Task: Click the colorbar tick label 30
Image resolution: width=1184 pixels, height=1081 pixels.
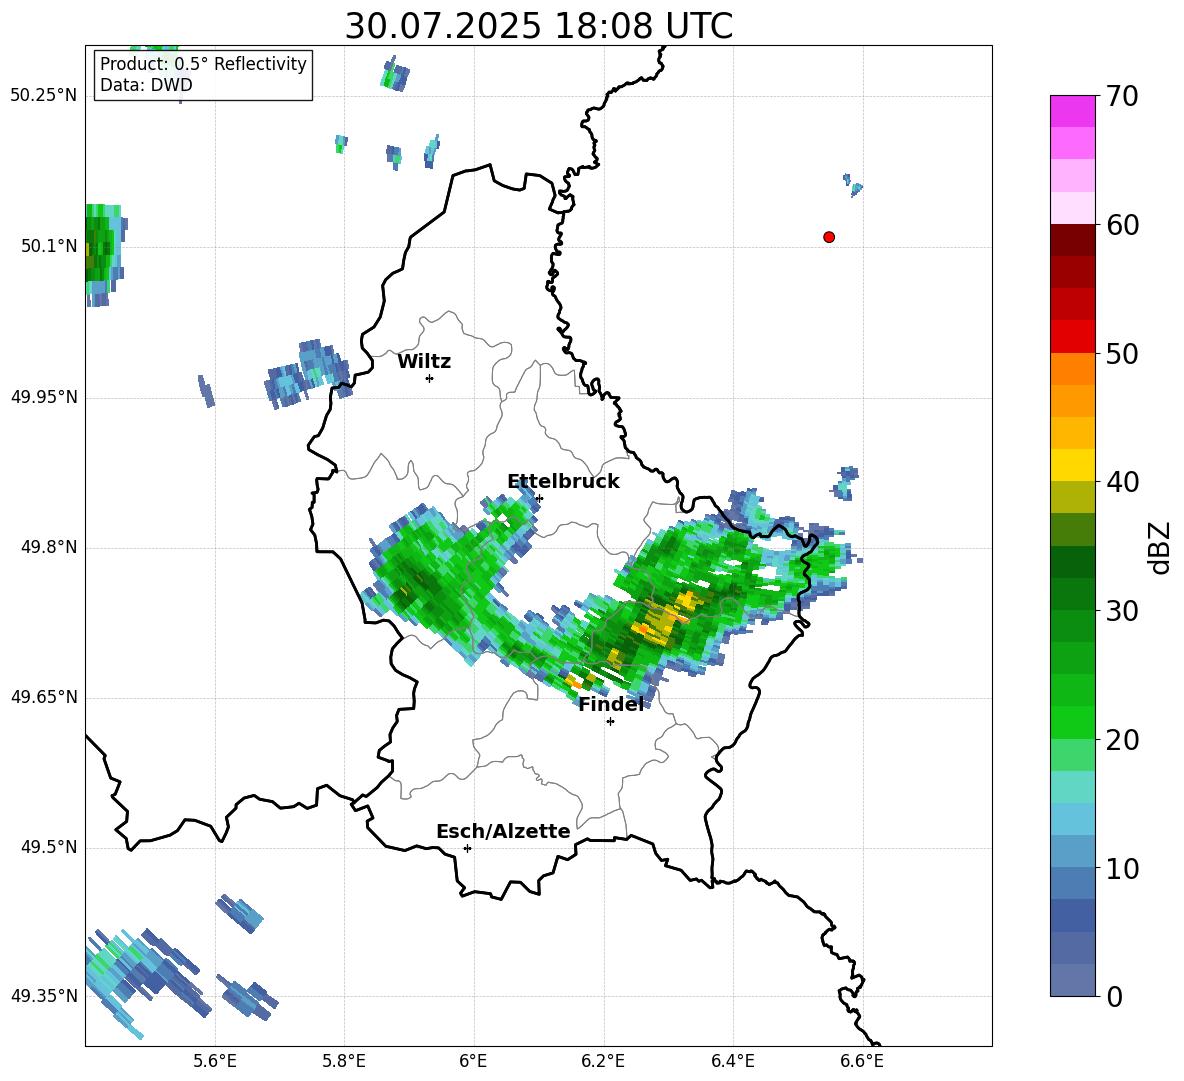Action: tap(1122, 611)
